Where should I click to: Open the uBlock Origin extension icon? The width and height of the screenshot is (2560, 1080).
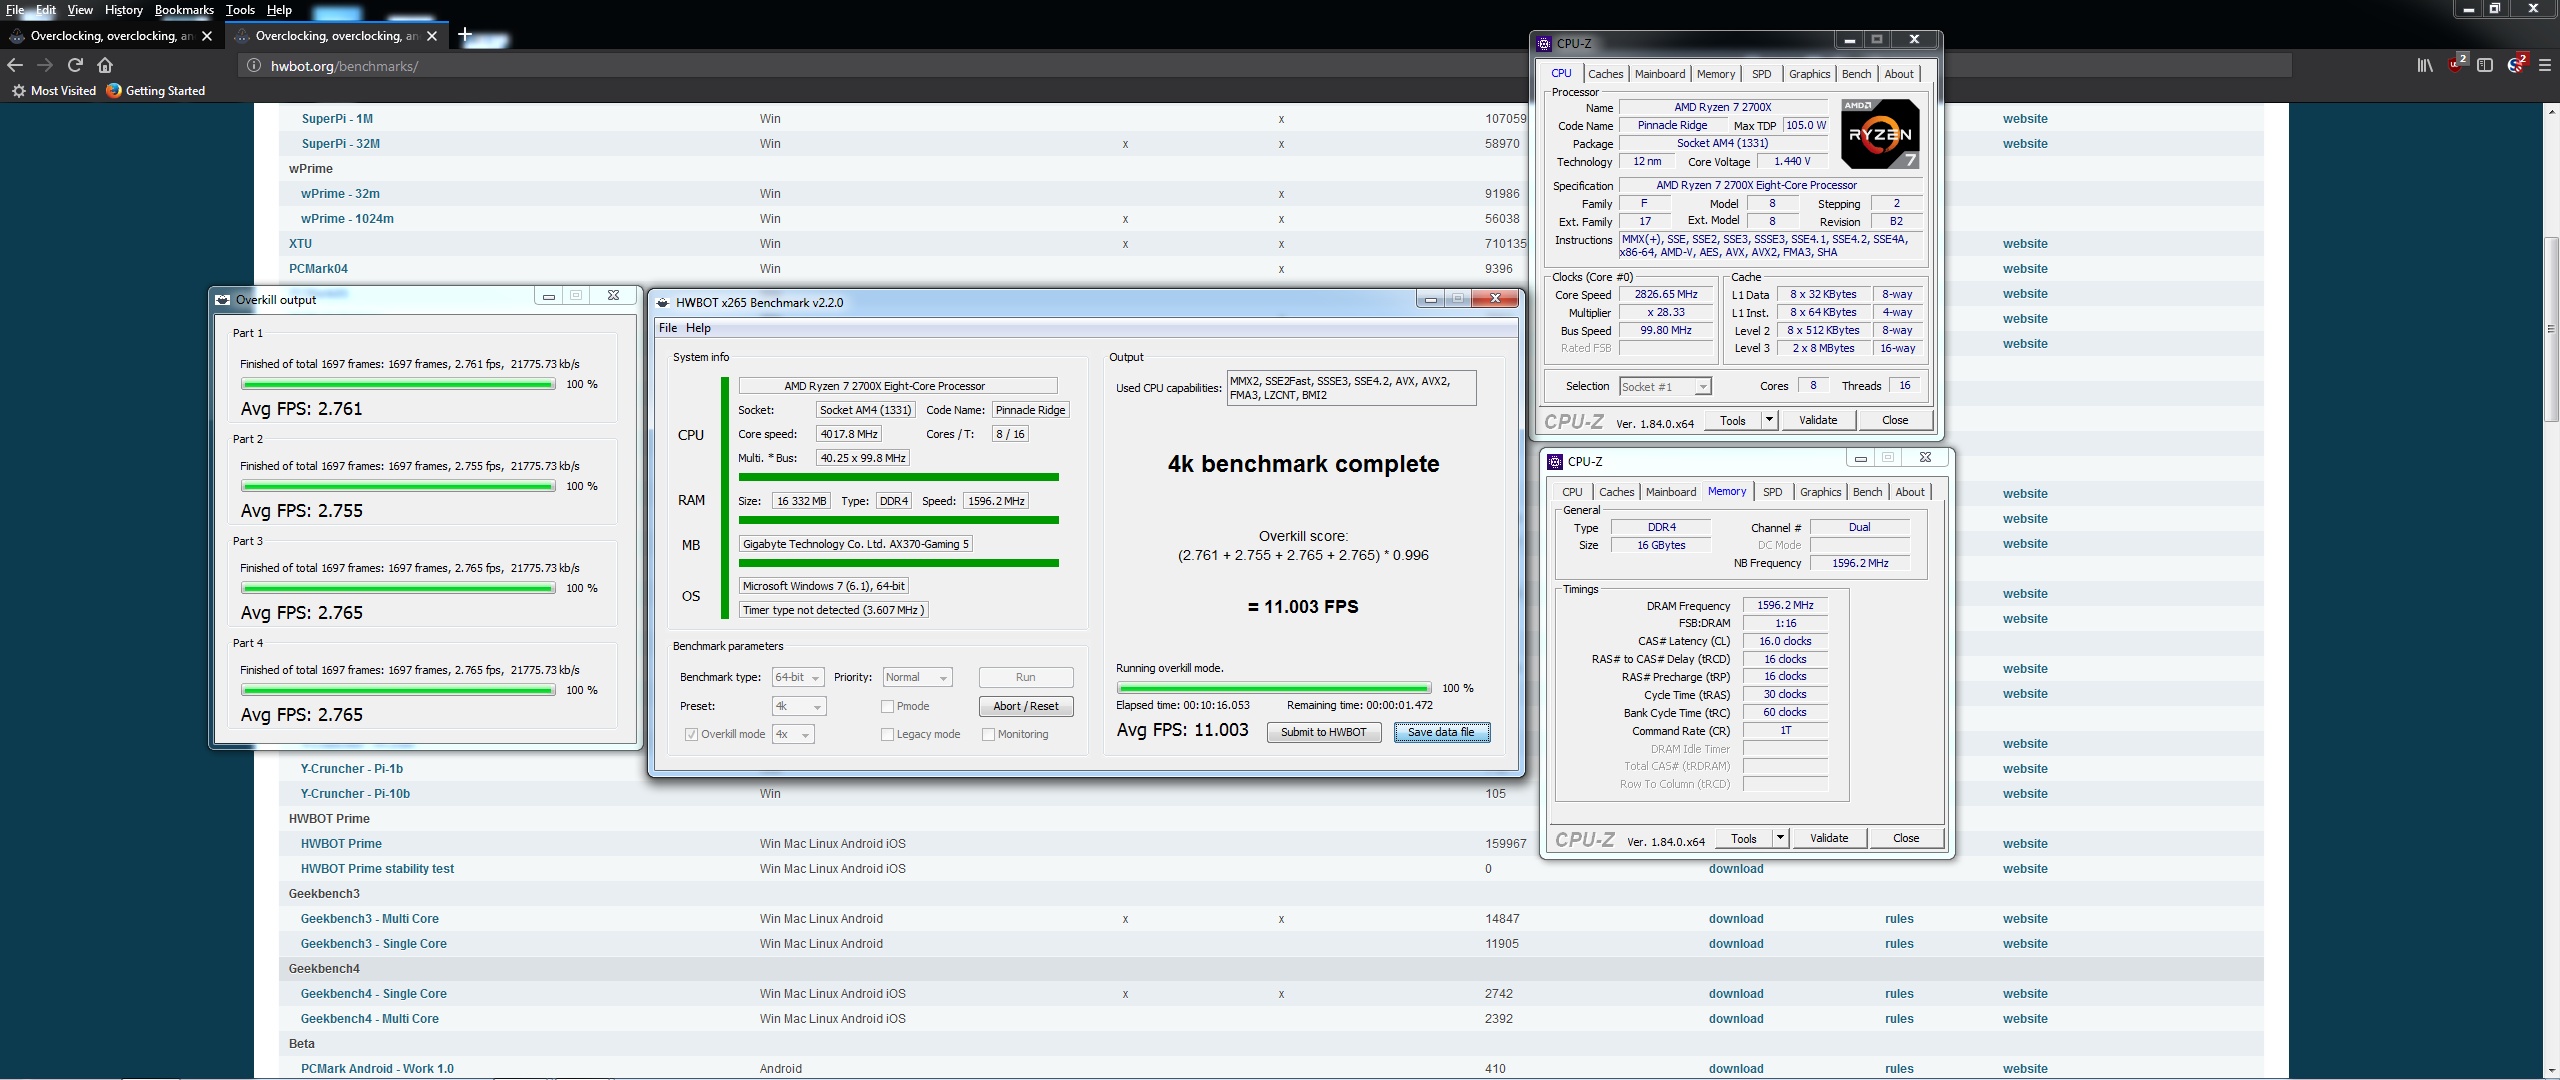tap(2457, 65)
